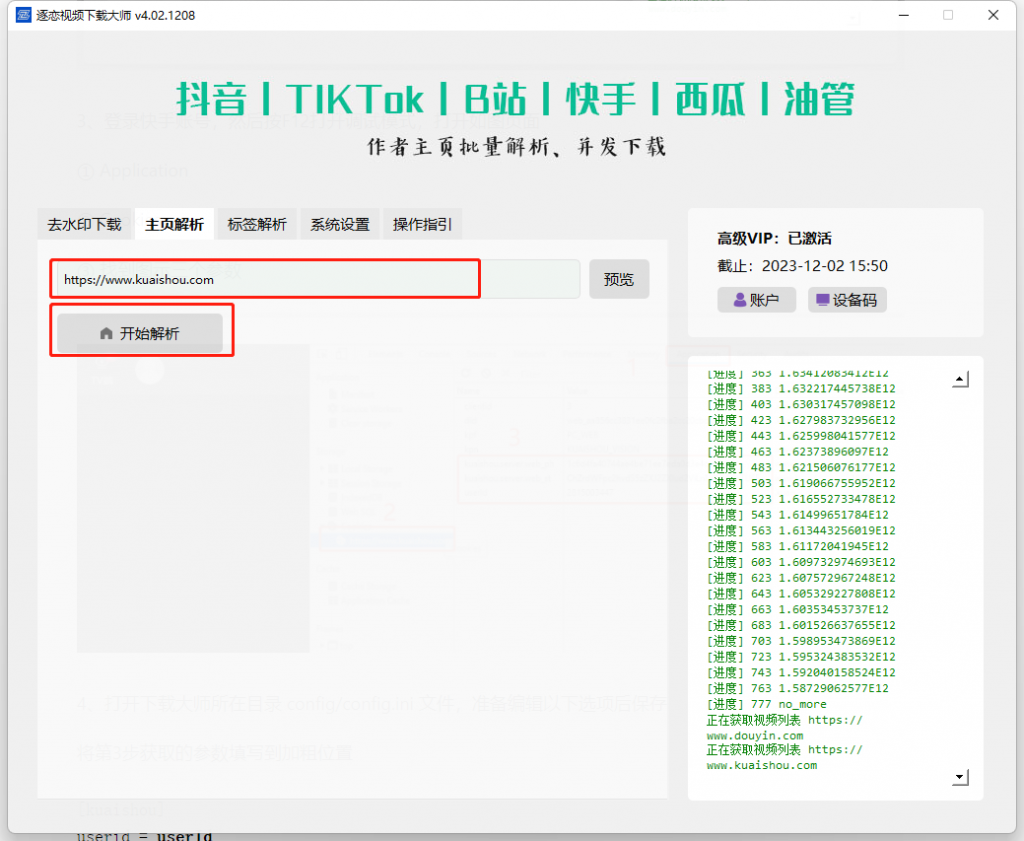Select log entry 403 1.630317457098E12

click(x=801, y=404)
